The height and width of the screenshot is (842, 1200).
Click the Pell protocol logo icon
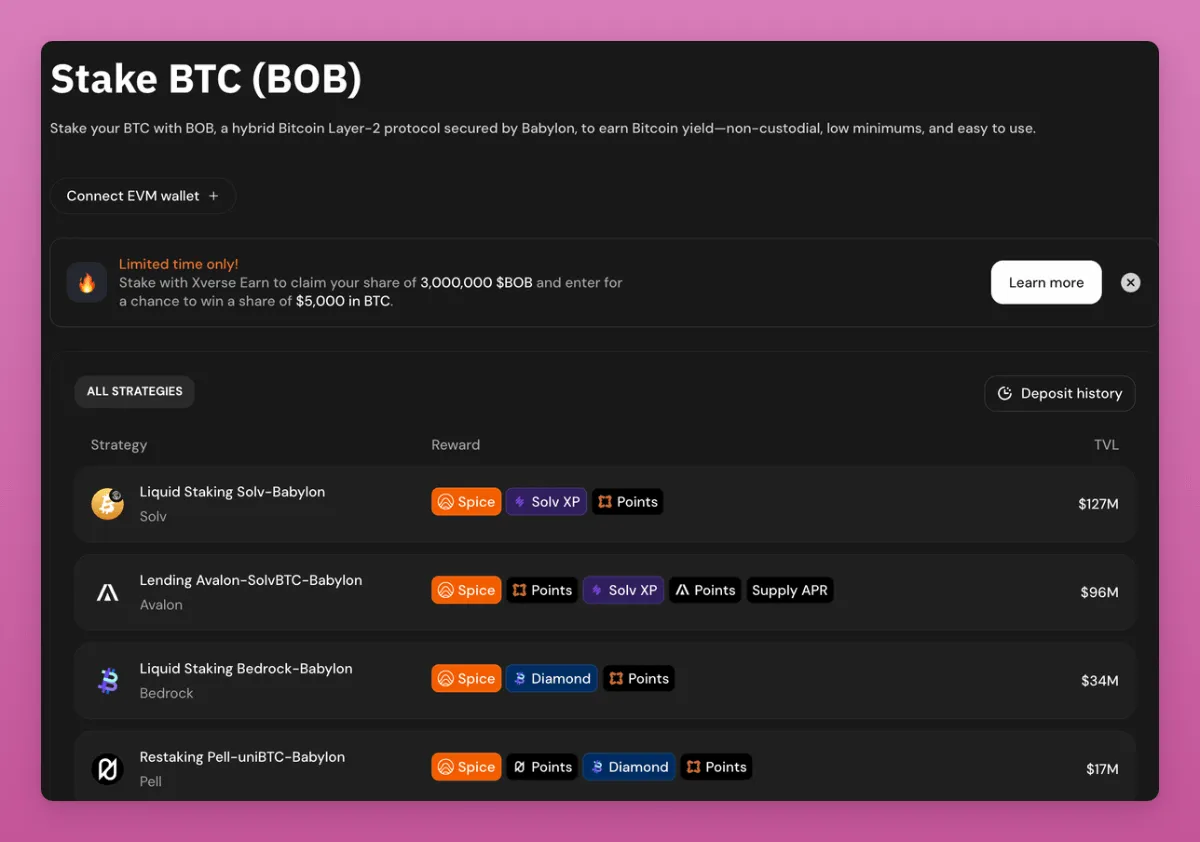pyautogui.click(x=107, y=769)
